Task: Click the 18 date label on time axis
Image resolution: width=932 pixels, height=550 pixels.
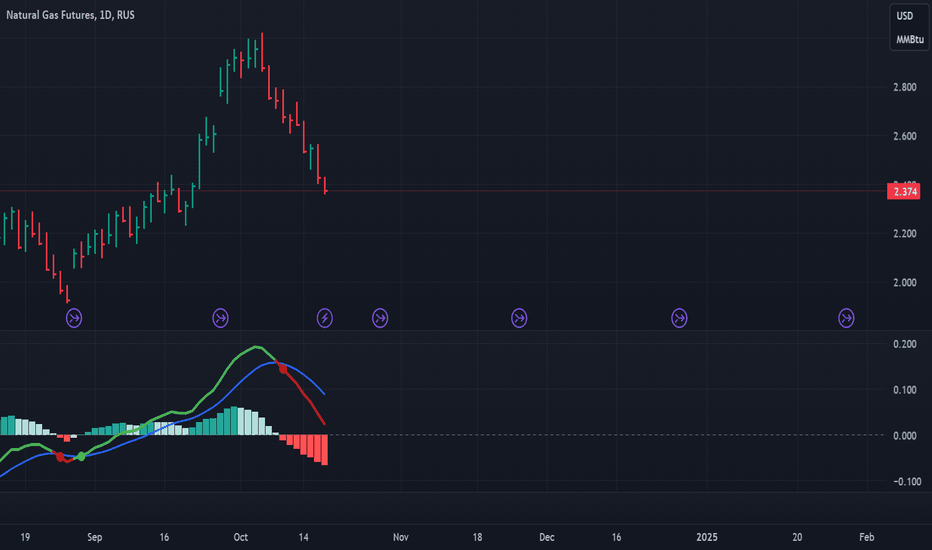Action: (477, 537)
